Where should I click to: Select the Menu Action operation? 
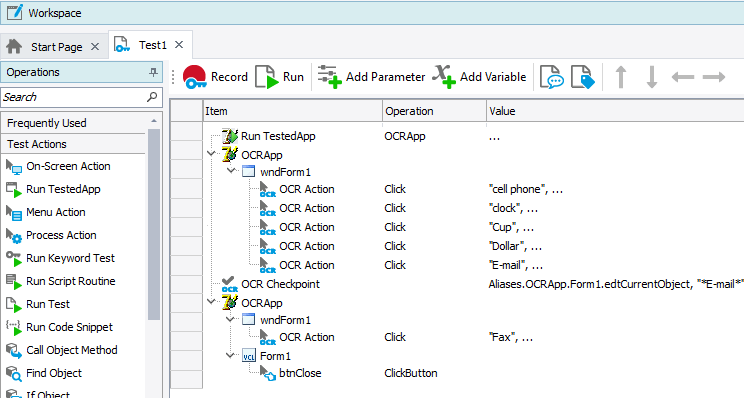[46, 212]
